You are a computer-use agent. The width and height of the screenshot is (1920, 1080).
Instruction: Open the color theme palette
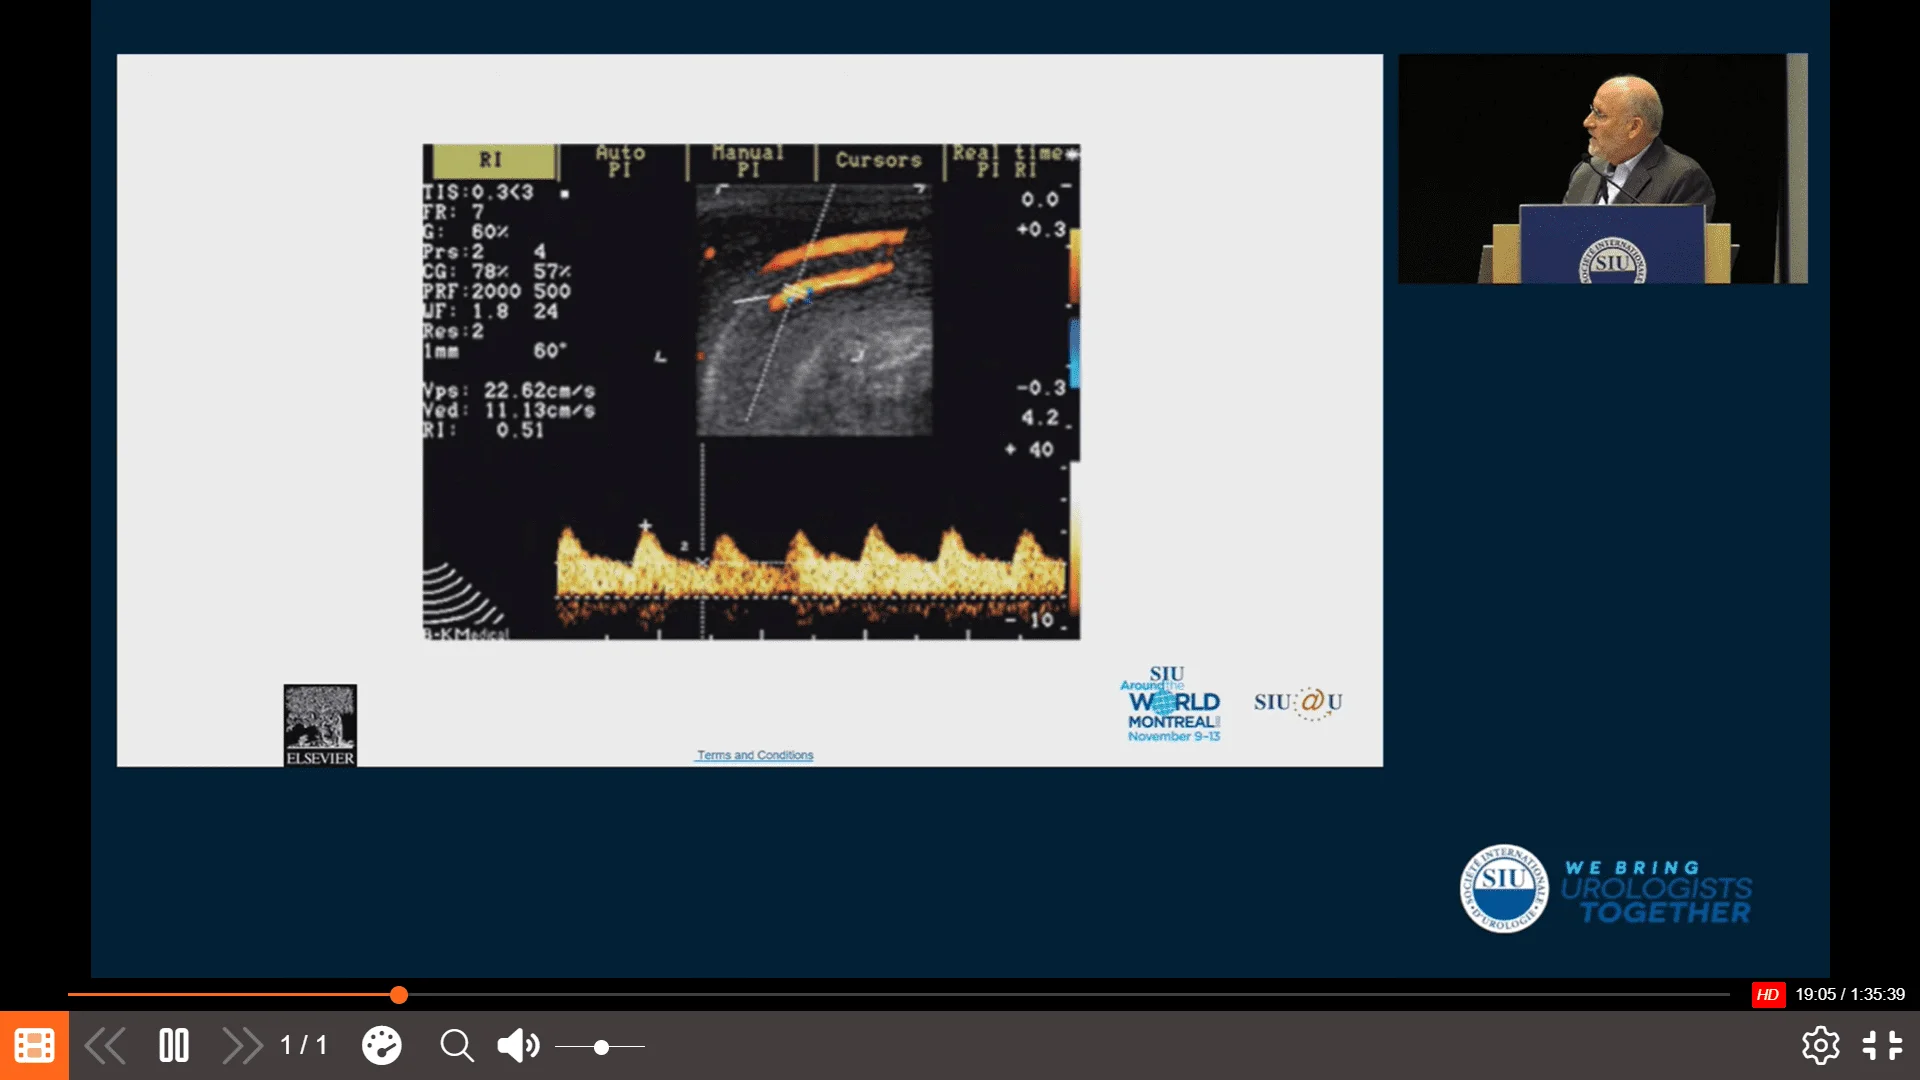pyautogui.click(x=381, y=1046)
